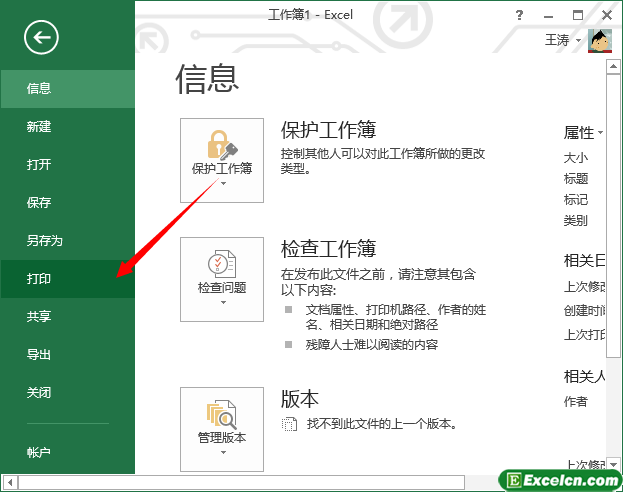Image resolution: width=623 pixels, height=492 pixels.
Task: Click the horizontal scrollbar left arrow
Action: (x=10, y=483)
